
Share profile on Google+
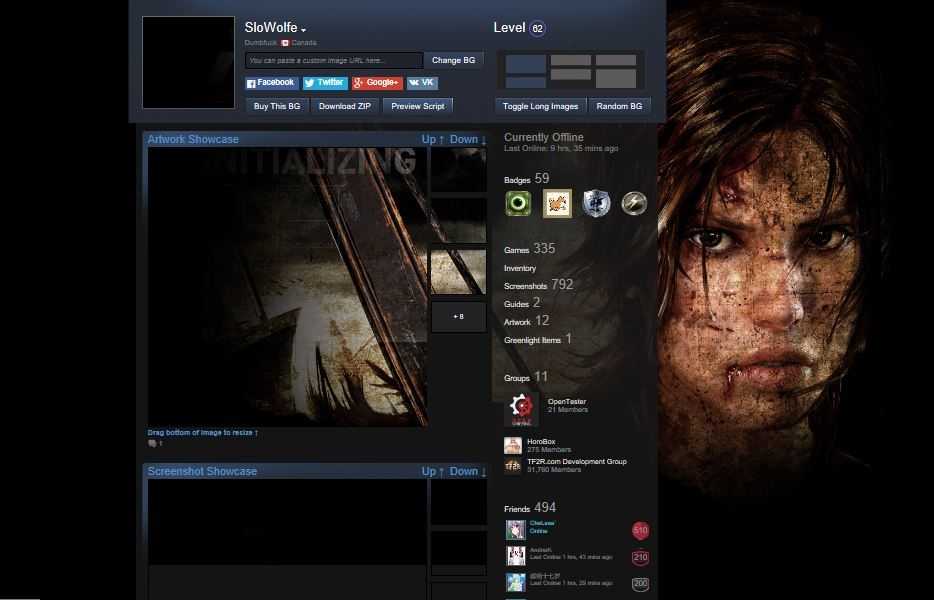(x=377, y=83)
